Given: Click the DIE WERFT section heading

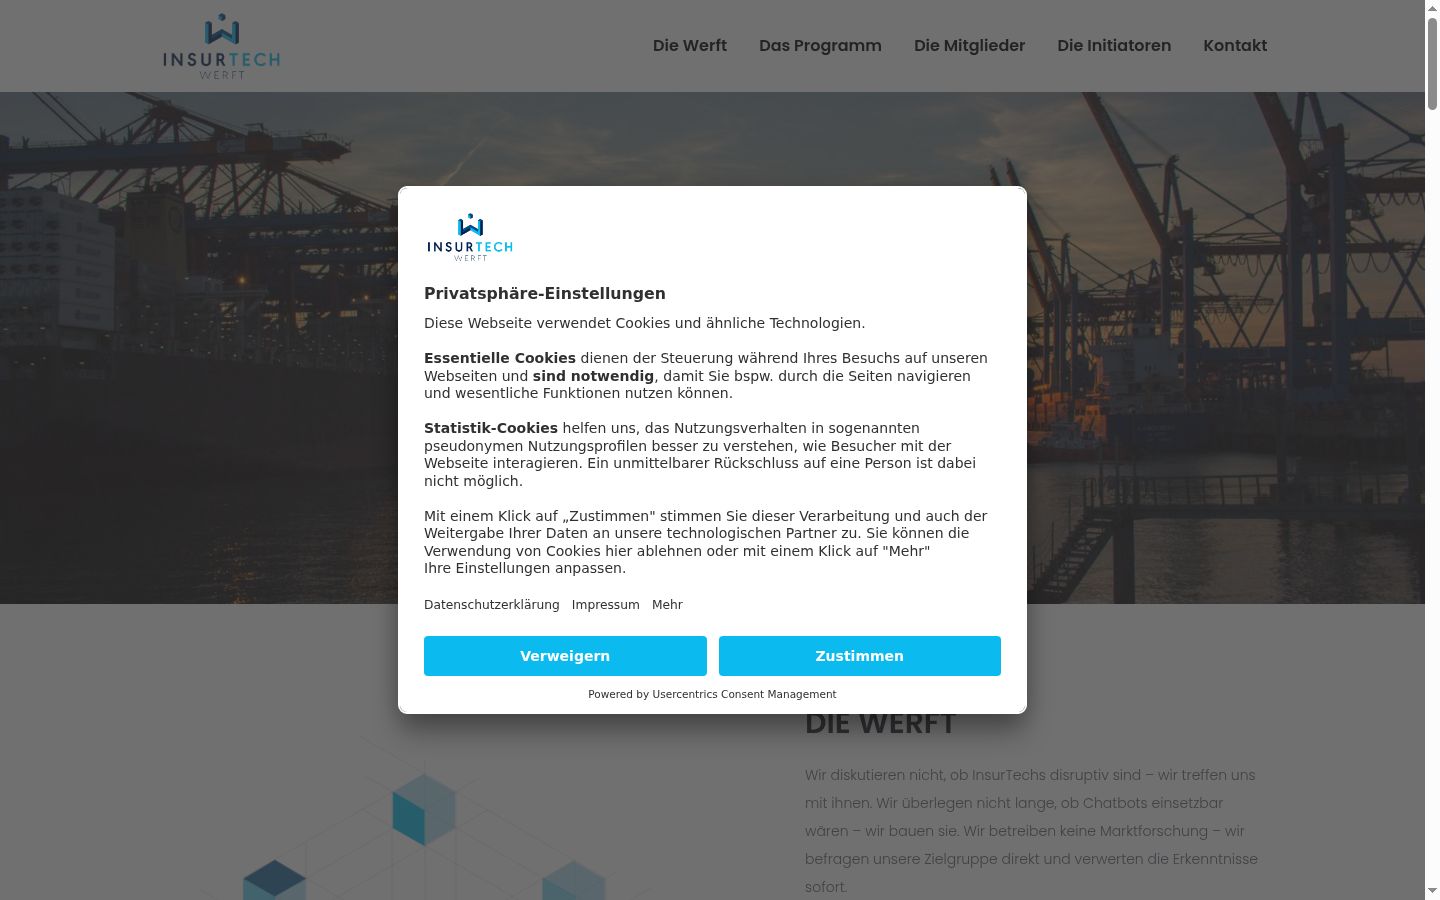Looking at the screenshot, I should (880, 724).
